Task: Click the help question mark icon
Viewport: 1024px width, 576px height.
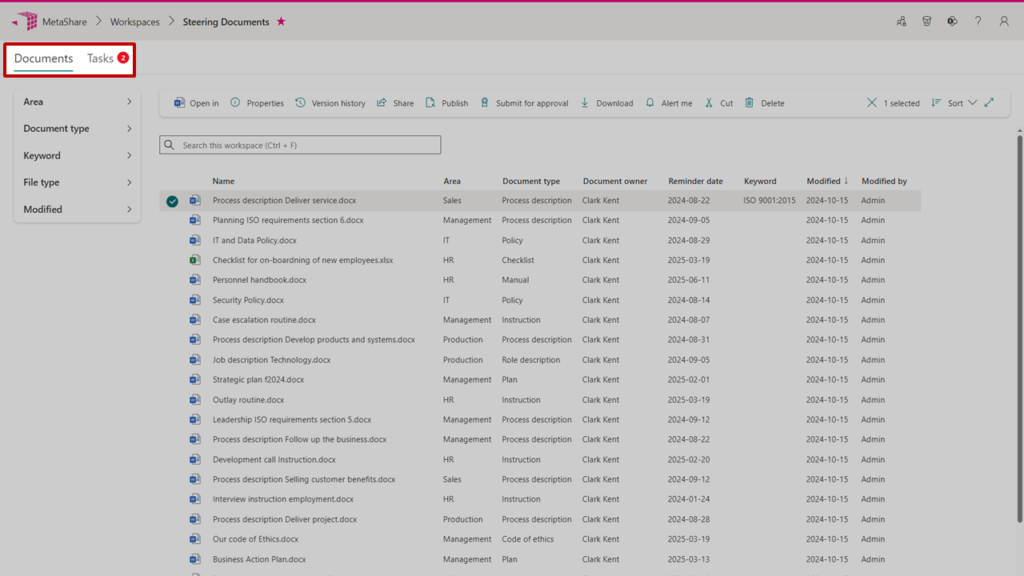Action: (978, 21)
